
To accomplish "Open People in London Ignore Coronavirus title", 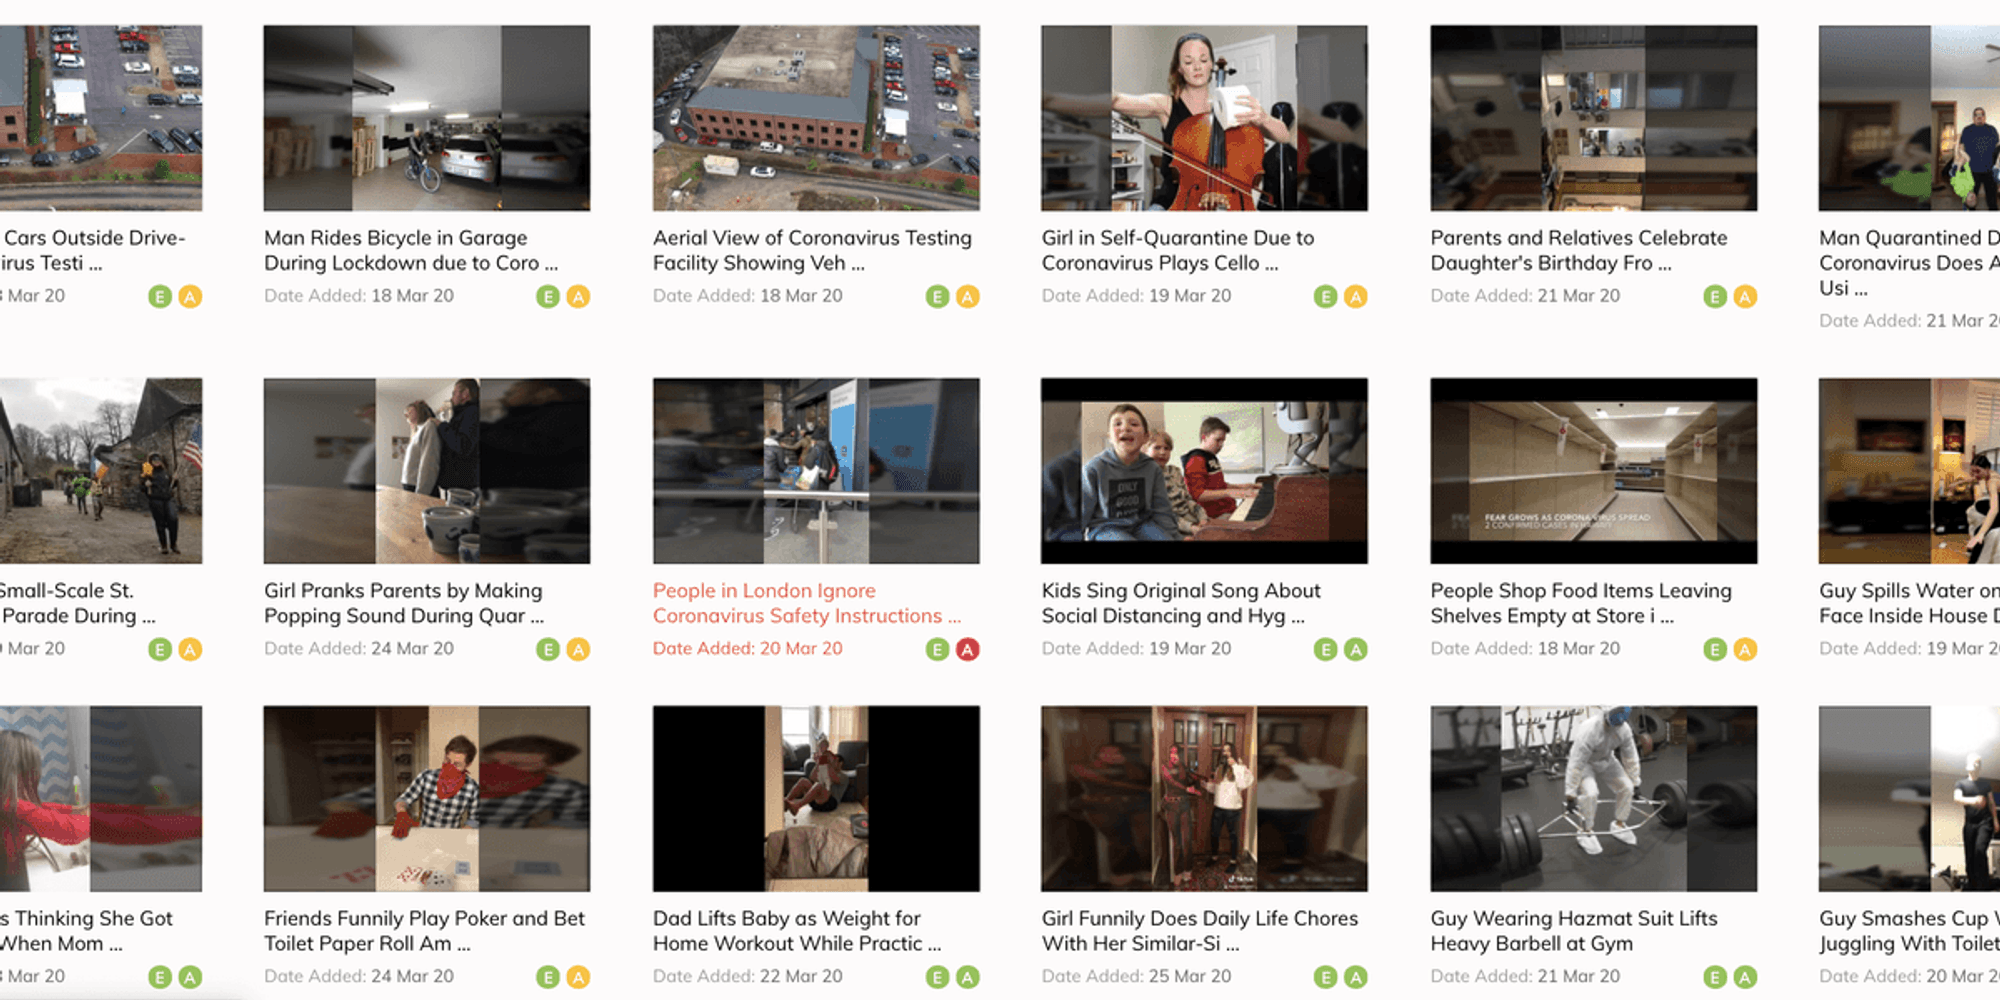I will [x=806, y=603].
